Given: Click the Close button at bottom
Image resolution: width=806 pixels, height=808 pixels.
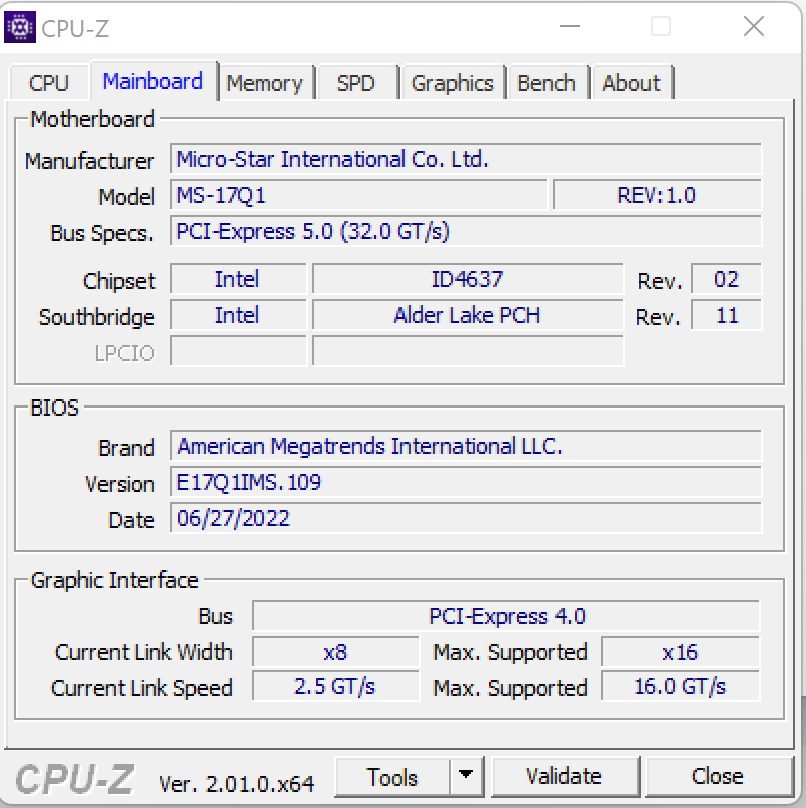Looking at the screenshot, I should coord(717,777).
